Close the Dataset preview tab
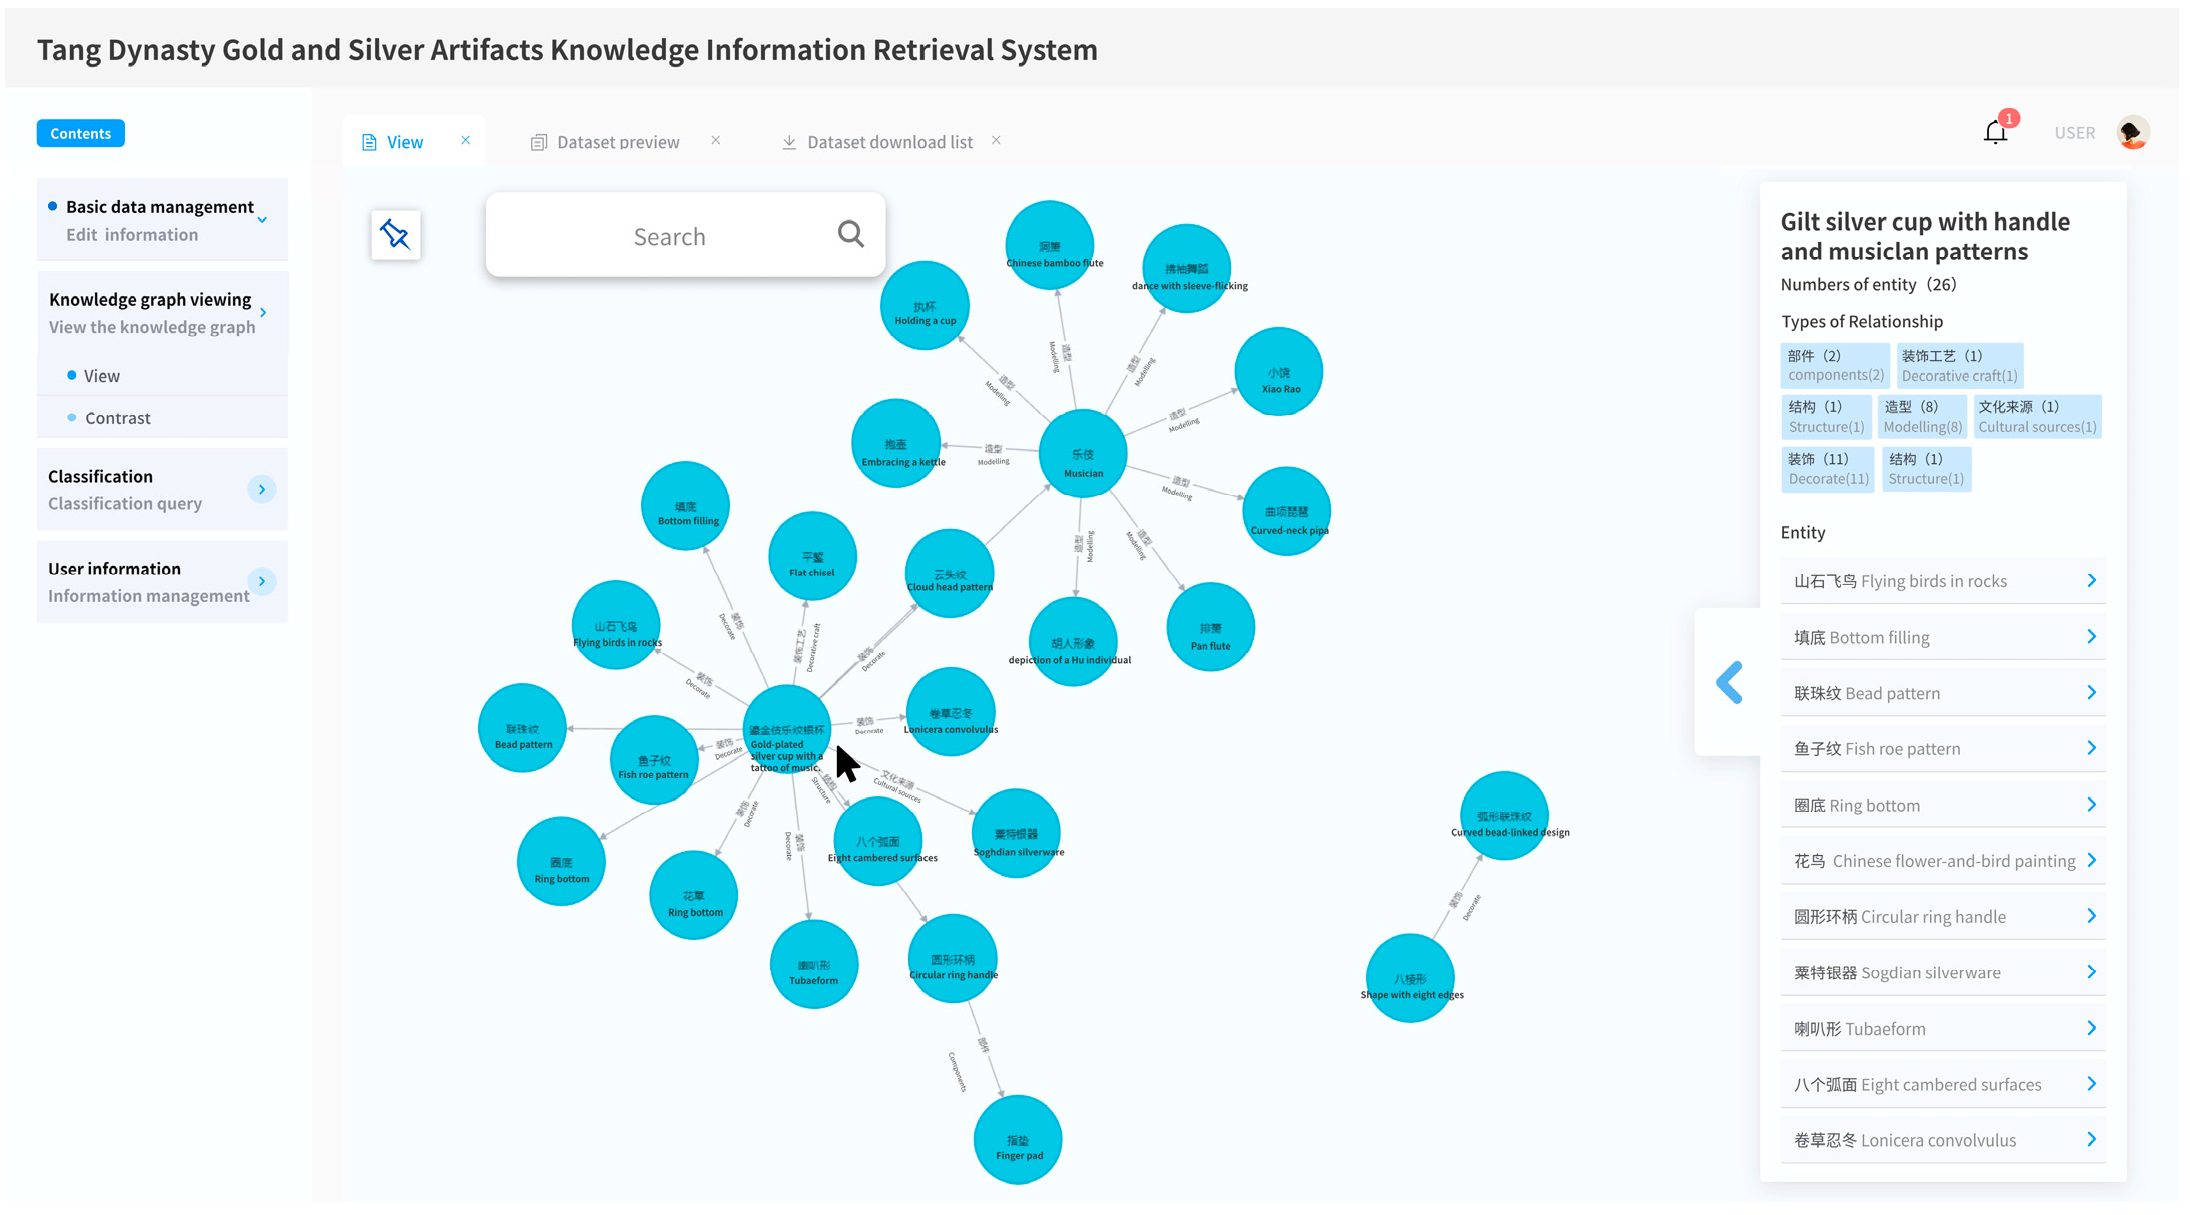The image size is (2190, 1215). 716,141
